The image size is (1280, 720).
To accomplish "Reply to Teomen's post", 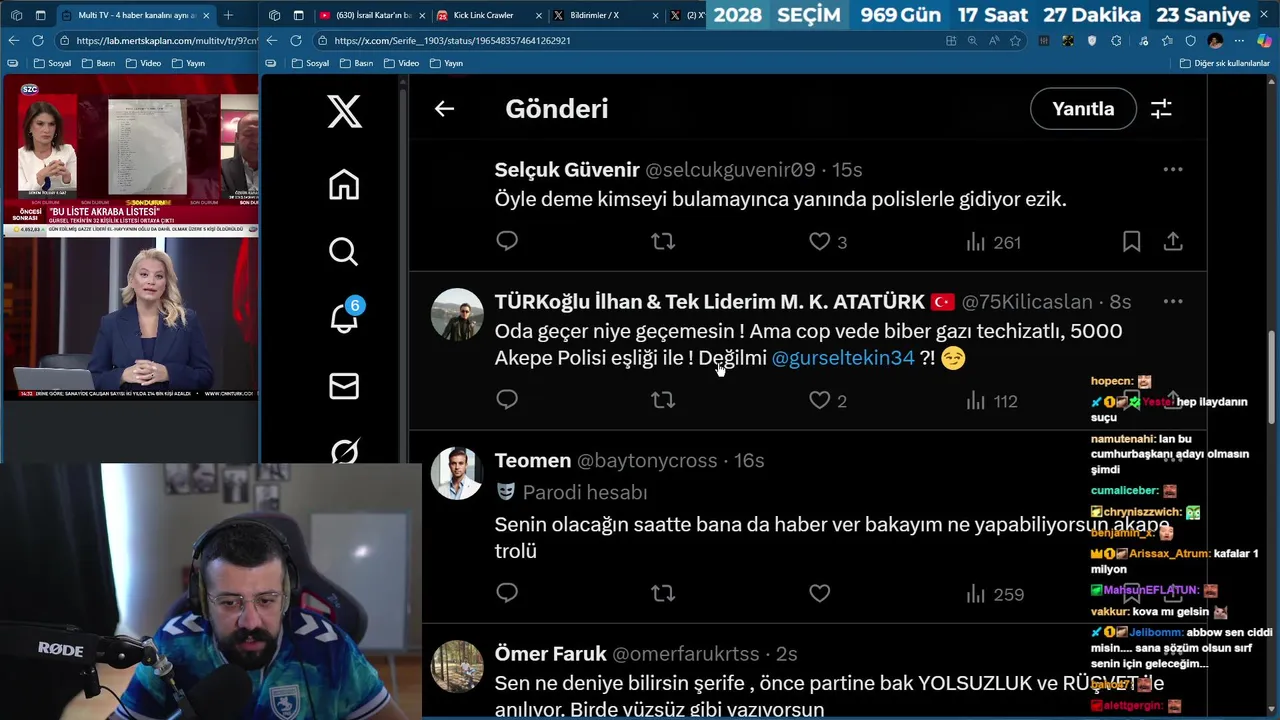I will (x=507, y=593).
